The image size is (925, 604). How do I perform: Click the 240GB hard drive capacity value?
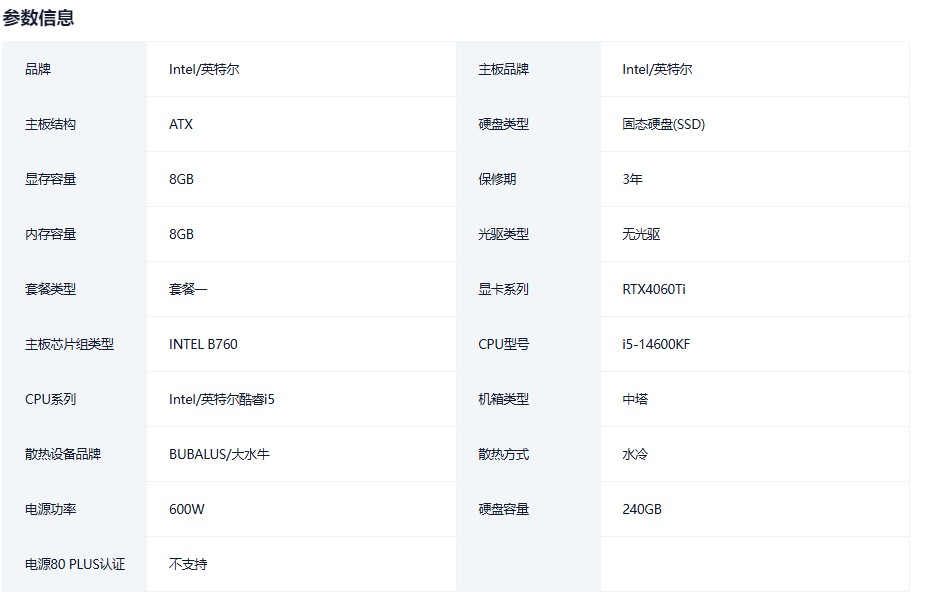(x=642, y=509)
